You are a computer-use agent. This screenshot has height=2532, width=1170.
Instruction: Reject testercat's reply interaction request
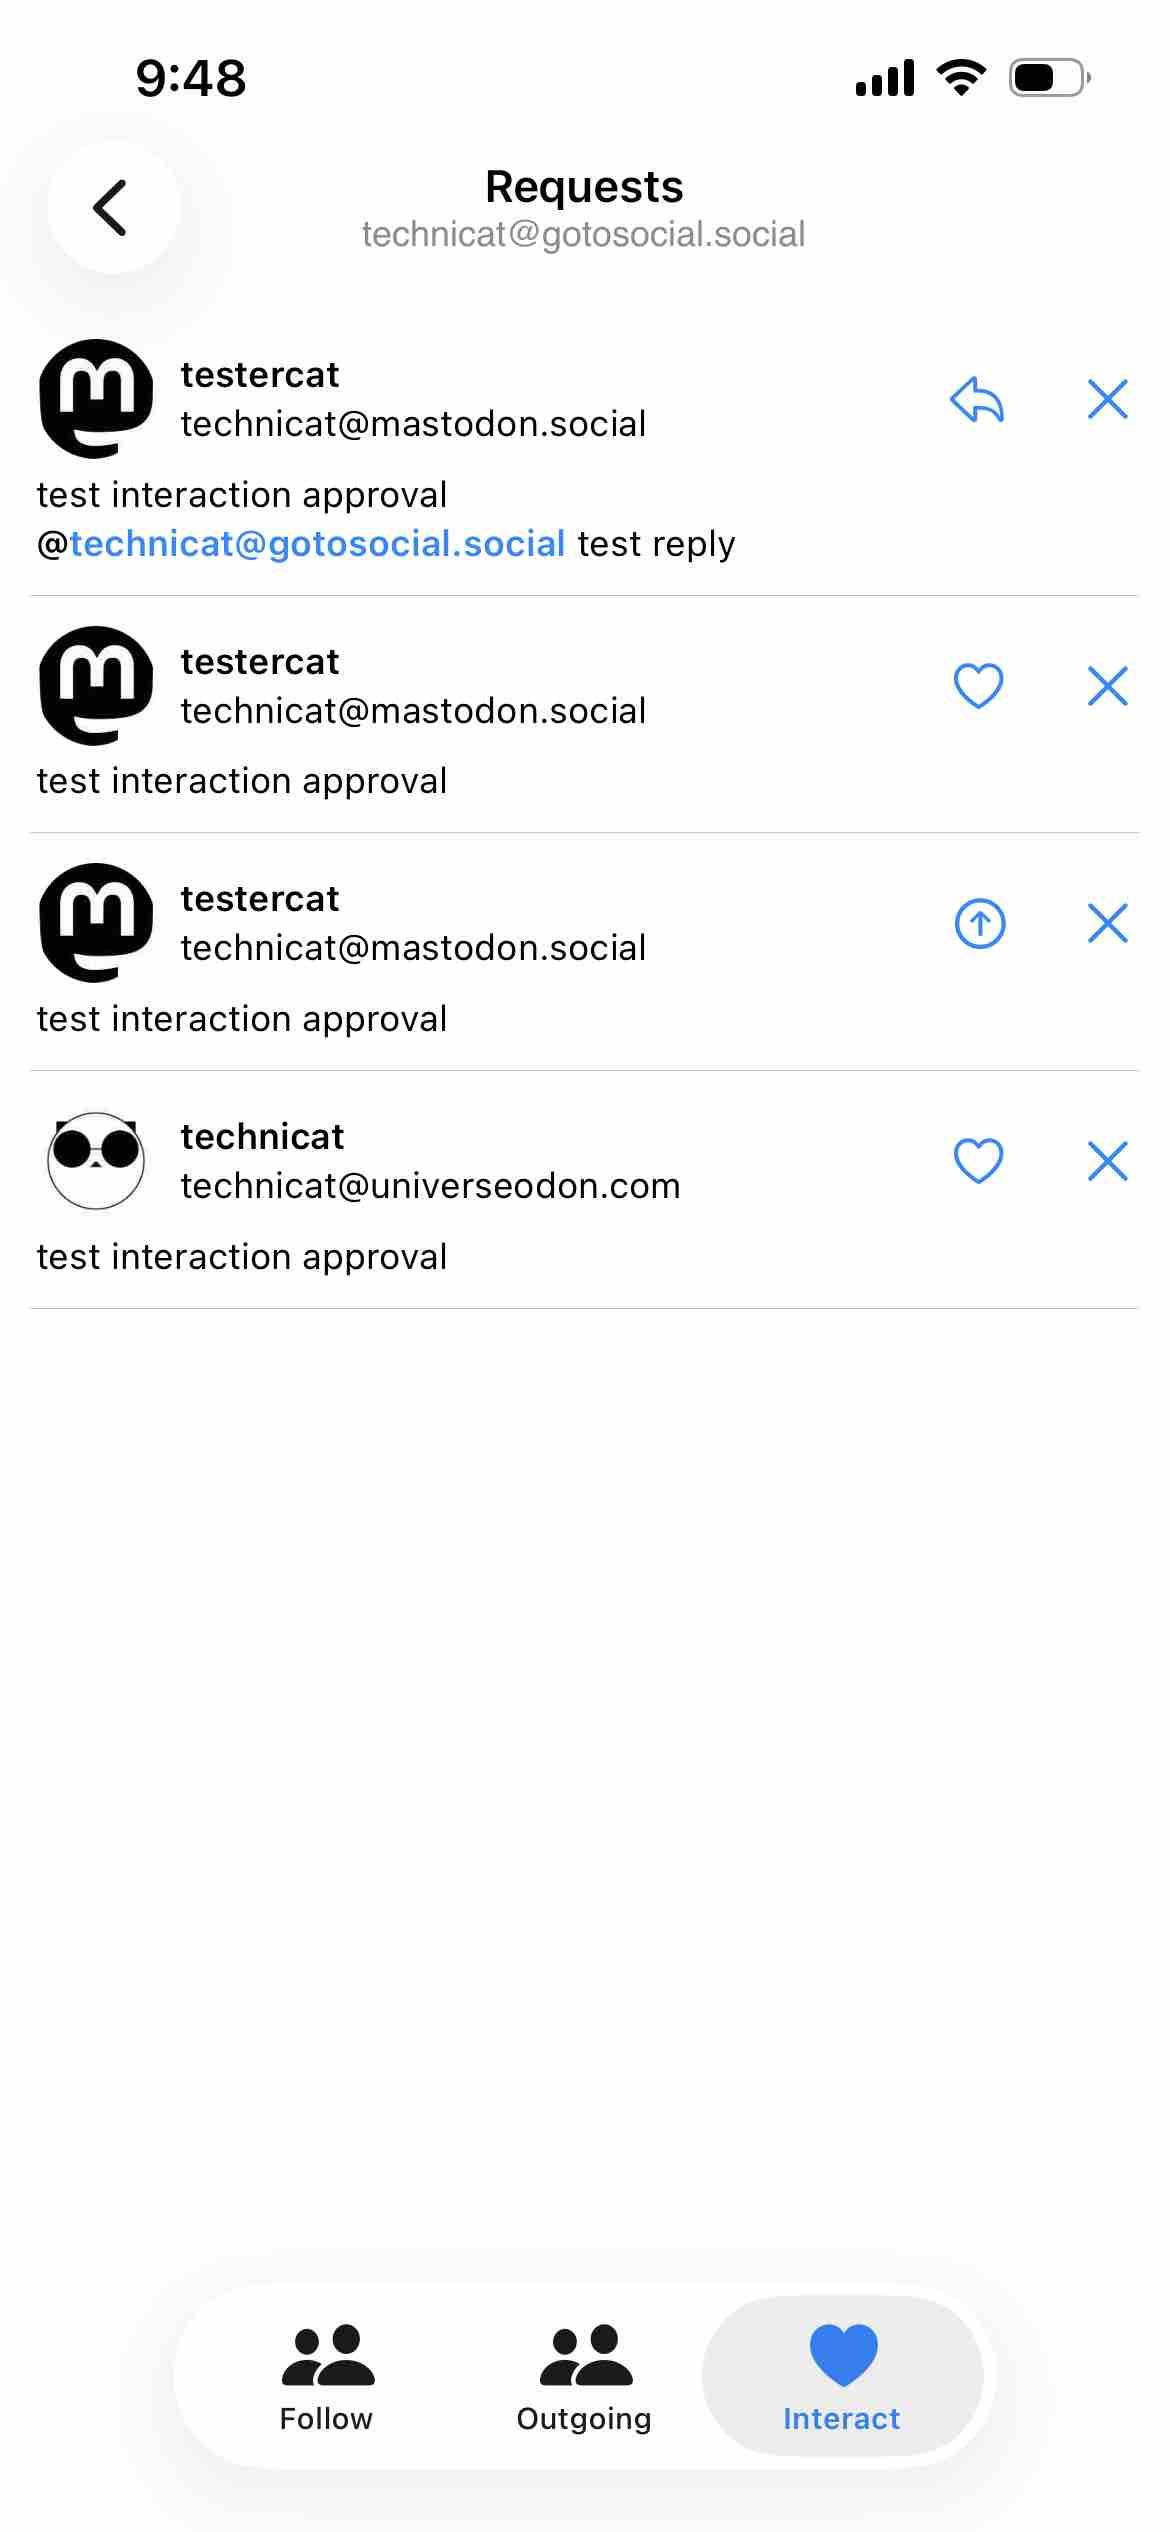[x=1107, y=400]
